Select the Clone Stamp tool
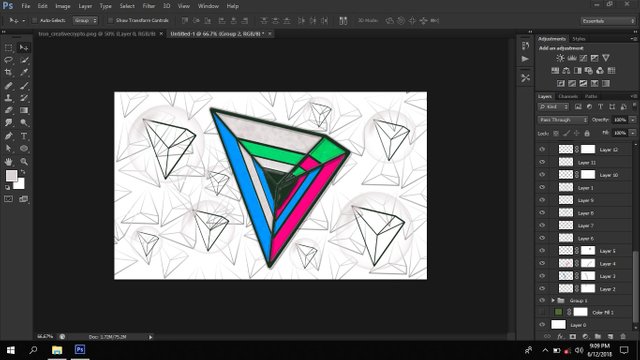The width and height of the screenshot is (640, 360). click(8, 98)
